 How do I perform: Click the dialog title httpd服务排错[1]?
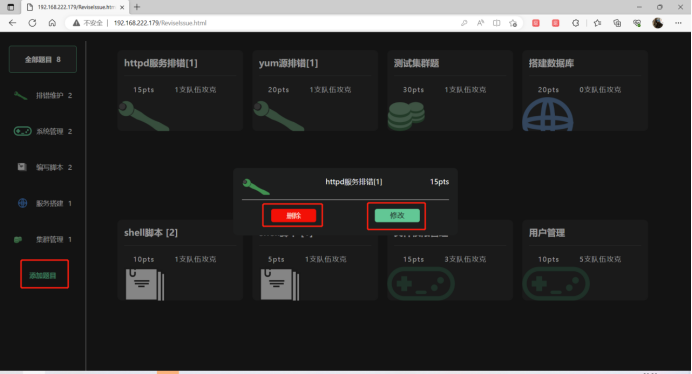click(354, 182)
